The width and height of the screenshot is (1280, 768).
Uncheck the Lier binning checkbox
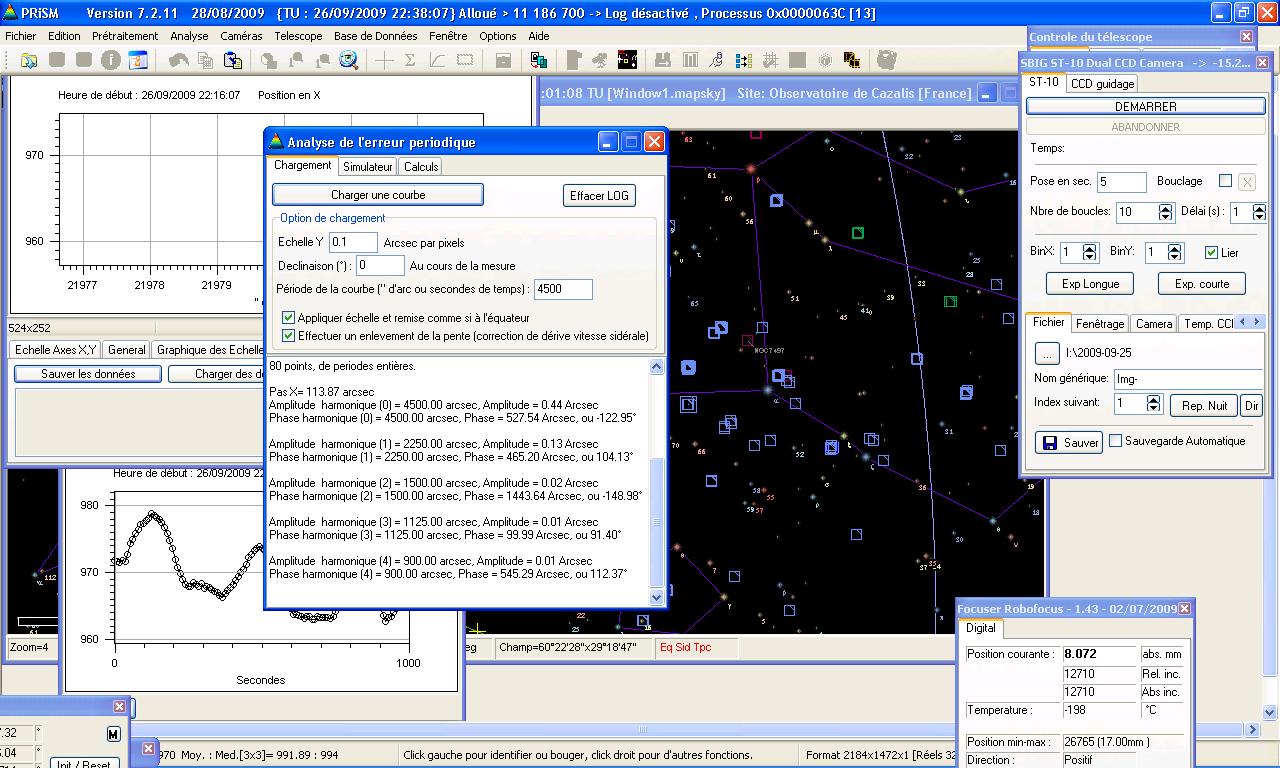click(1211, 253)
